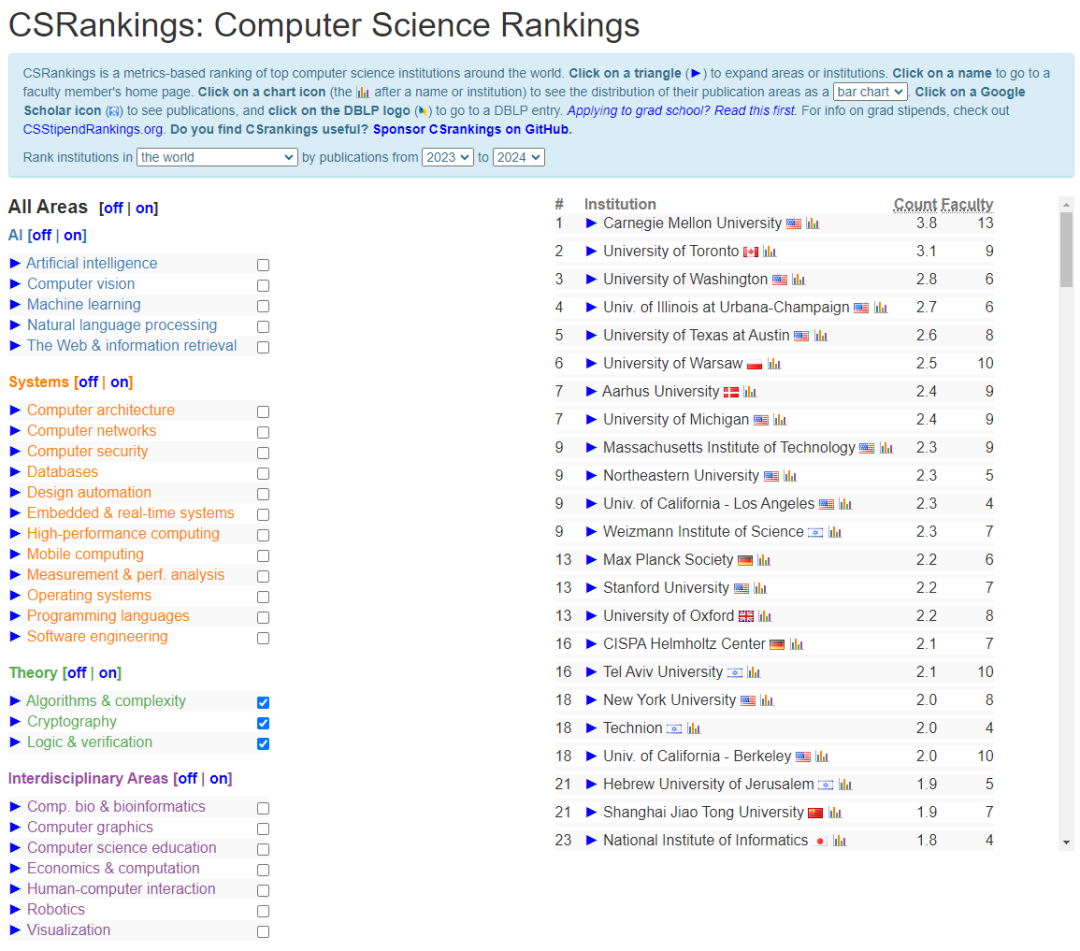Screen dimensions: 1080x951
Task: Expand the University of Washington faculty list
Action: (x=591, y=280)
